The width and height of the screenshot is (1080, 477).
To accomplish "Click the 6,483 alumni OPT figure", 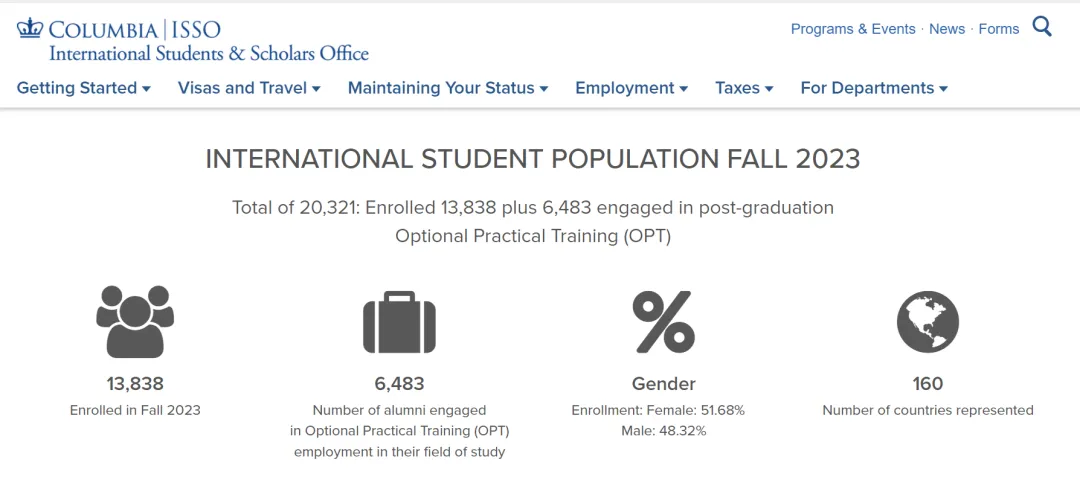I will [399, 383].
